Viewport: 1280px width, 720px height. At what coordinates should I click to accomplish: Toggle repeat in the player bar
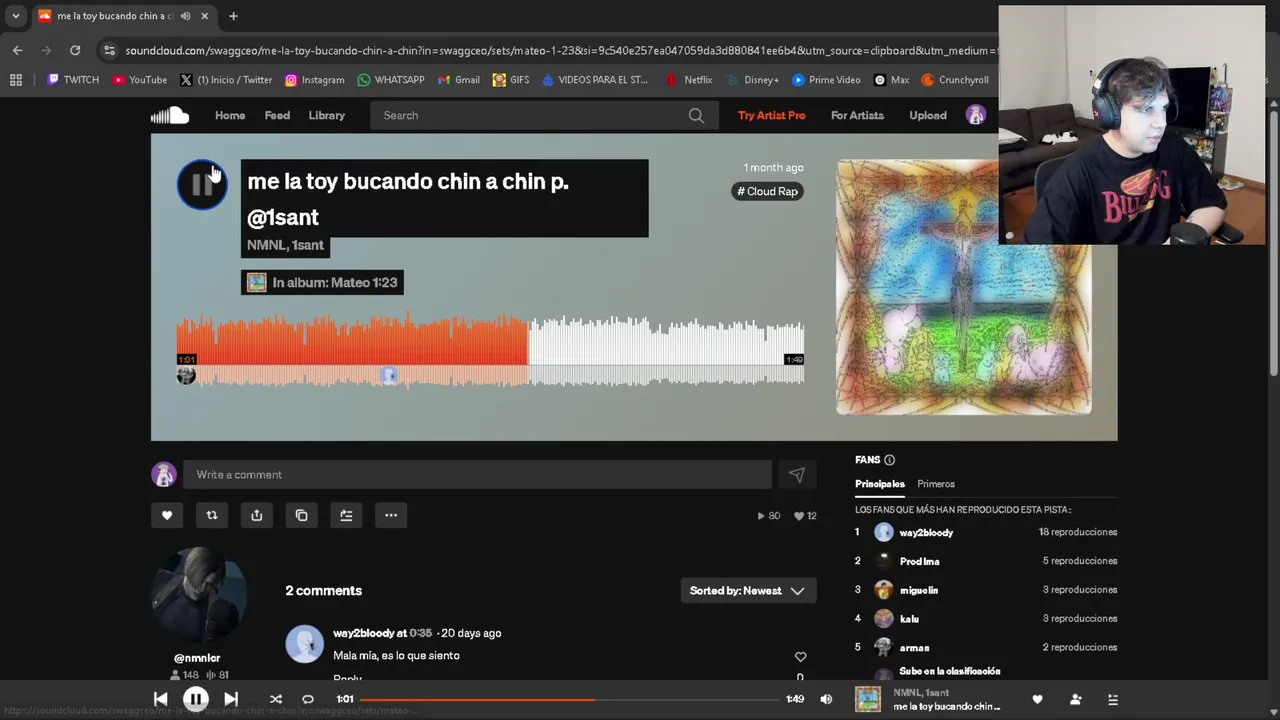[308, 699]
